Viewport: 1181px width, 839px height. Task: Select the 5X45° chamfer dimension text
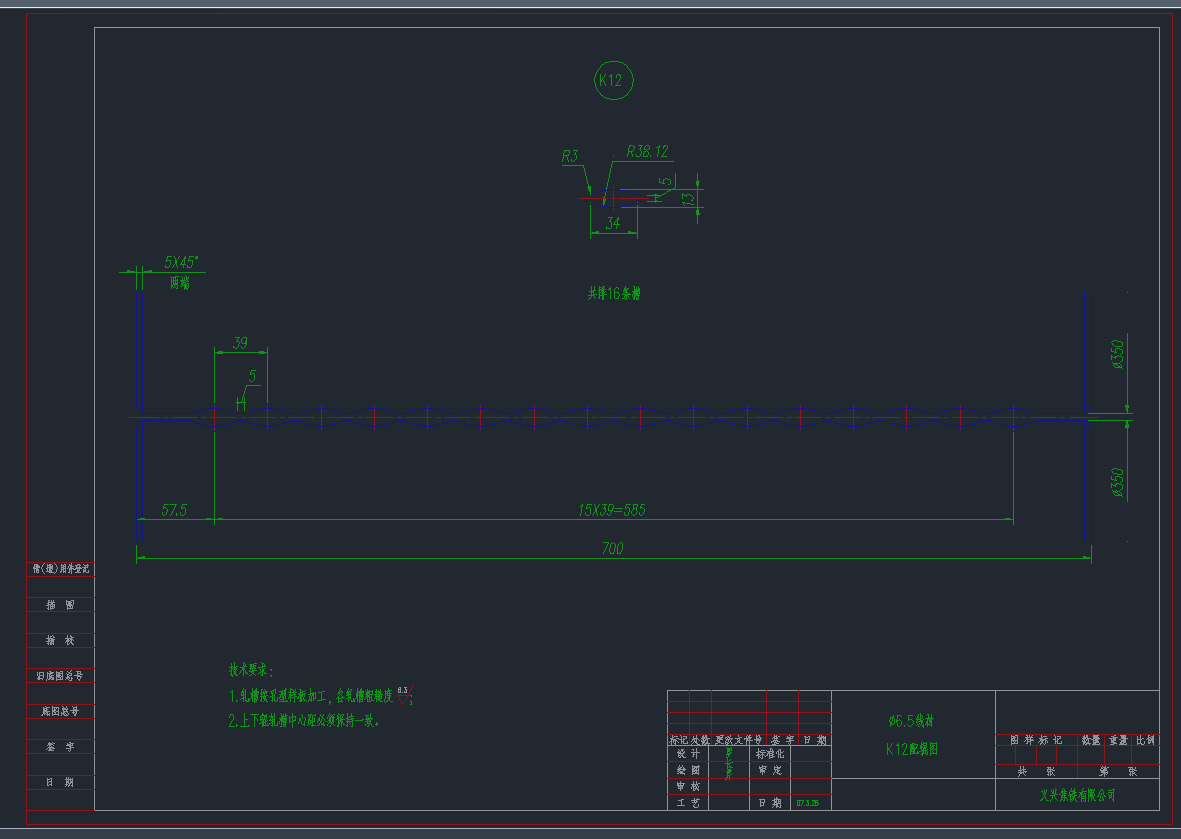[x=181, y=262]
